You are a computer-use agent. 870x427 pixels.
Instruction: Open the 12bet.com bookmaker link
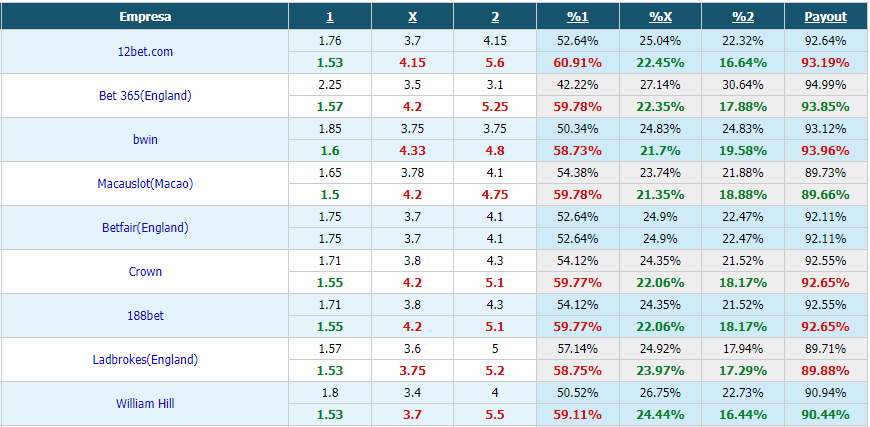(145, 52)
